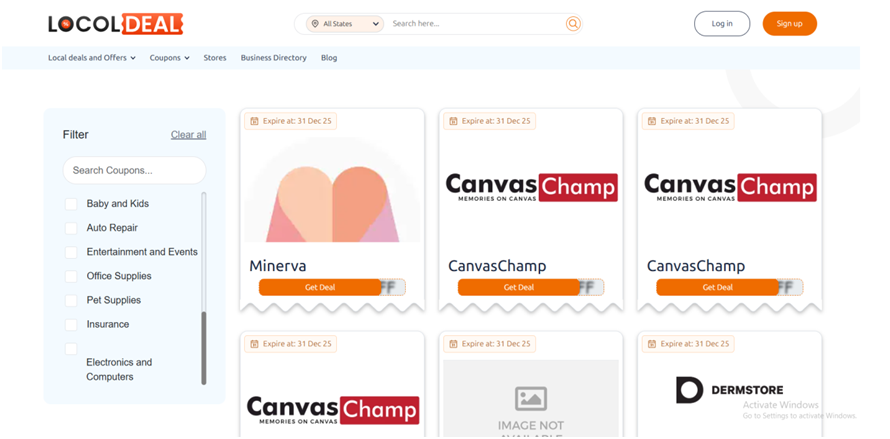
Task: Check the Baby and Kids filter
Action: [x=71, y=204]
